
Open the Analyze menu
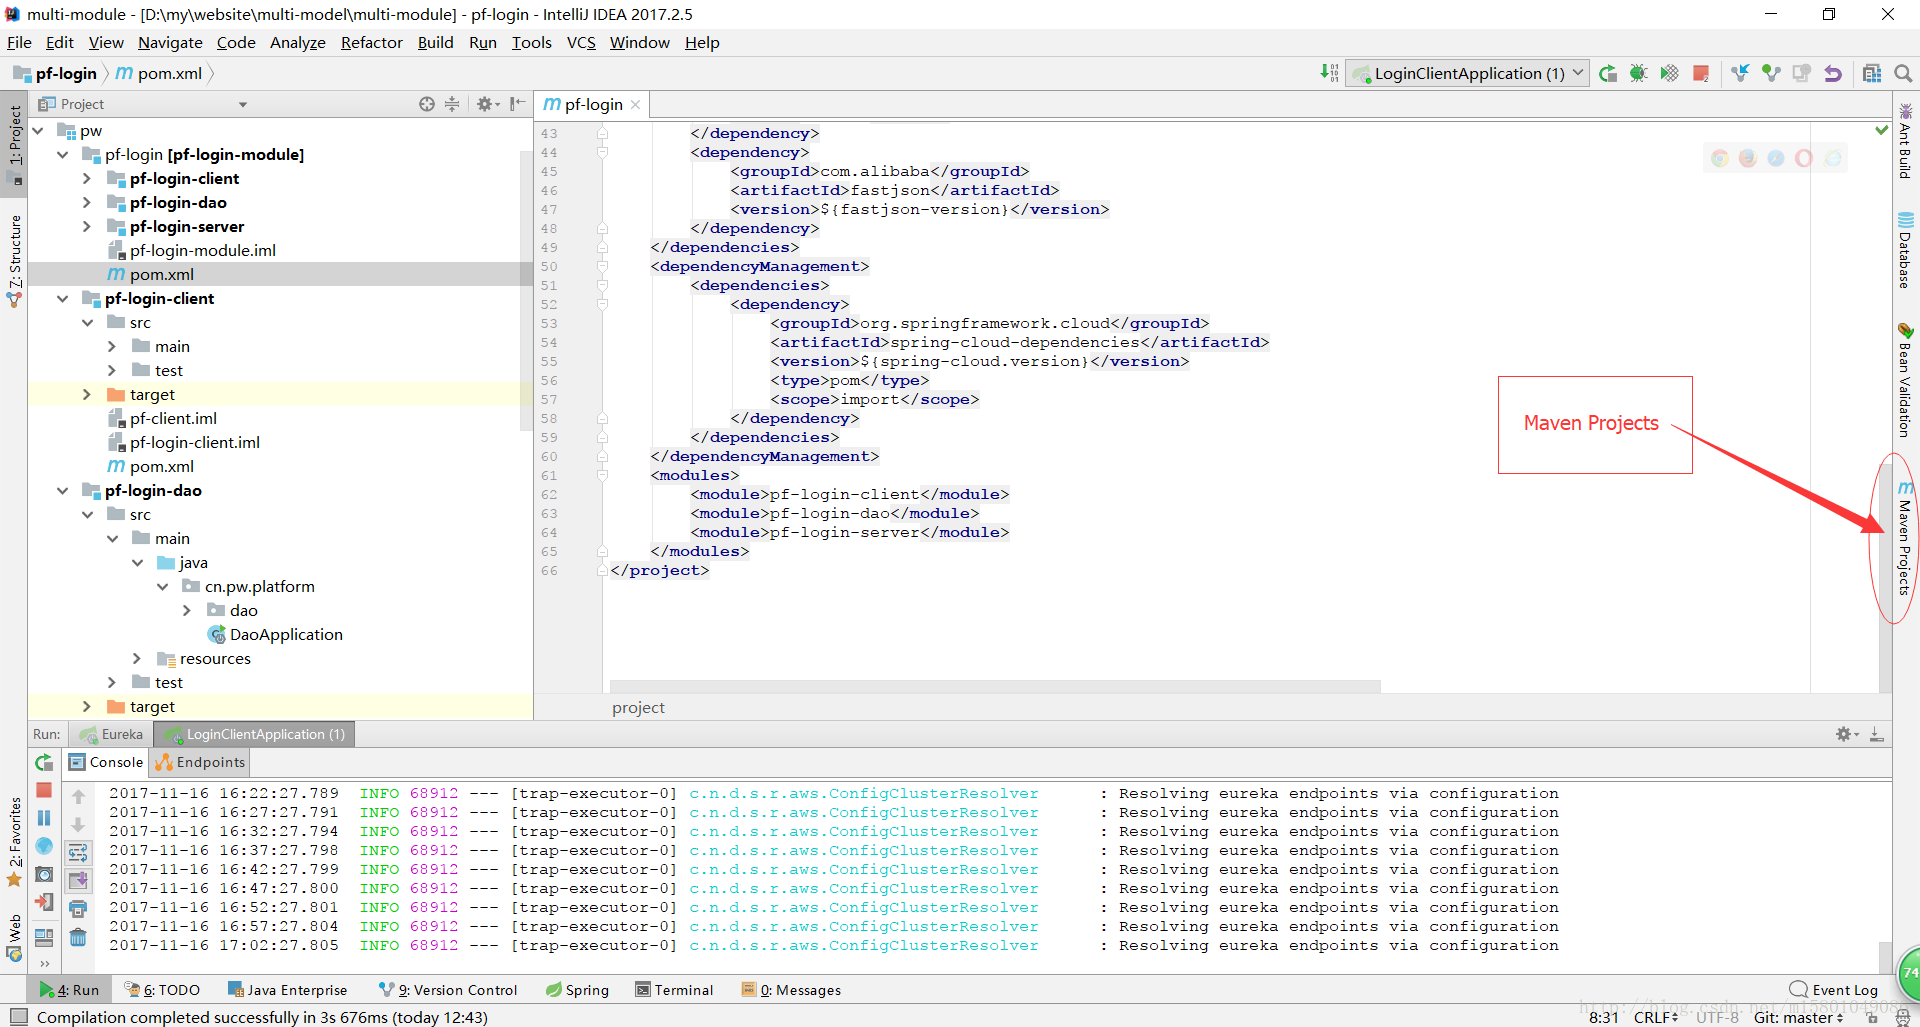(x=297, y=42)
